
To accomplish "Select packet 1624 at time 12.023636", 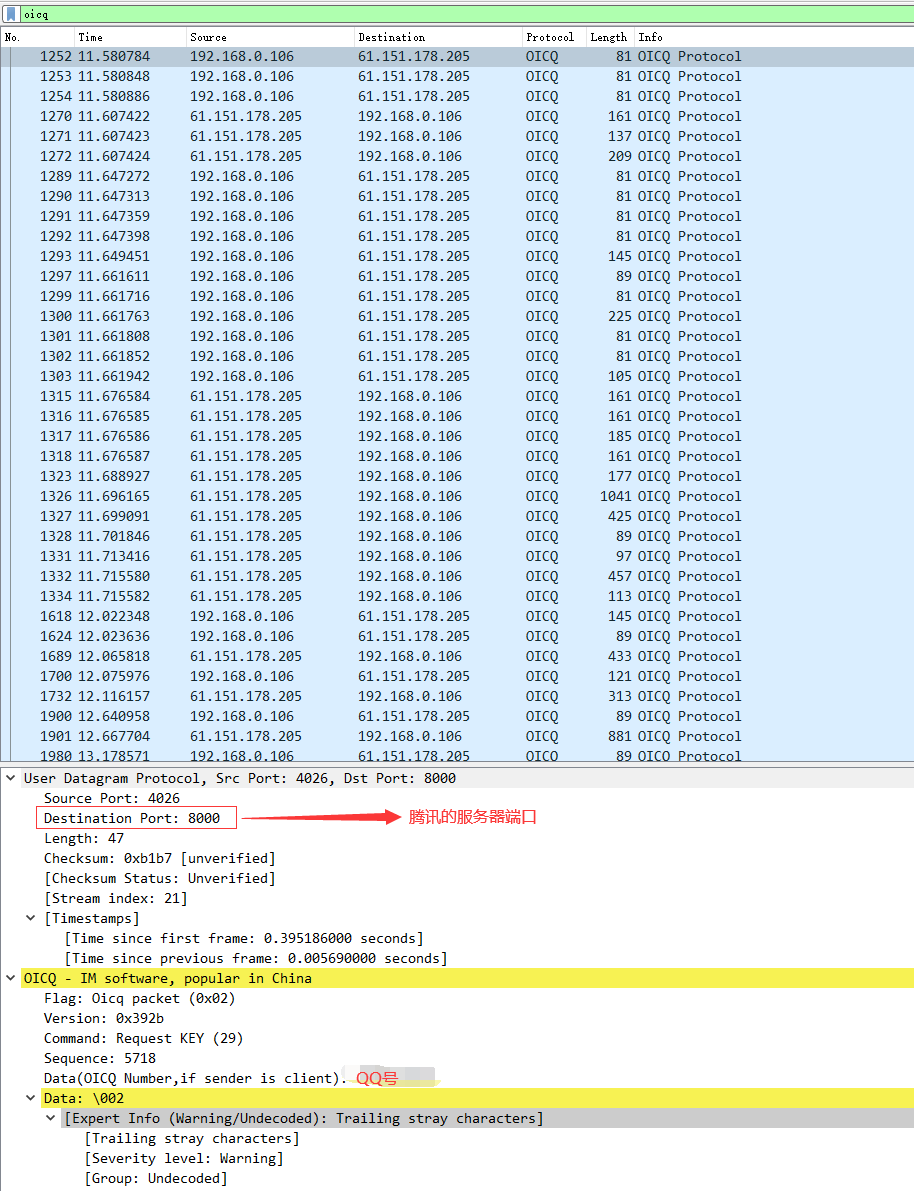I will pyautogui.click(x=457, y=637).
